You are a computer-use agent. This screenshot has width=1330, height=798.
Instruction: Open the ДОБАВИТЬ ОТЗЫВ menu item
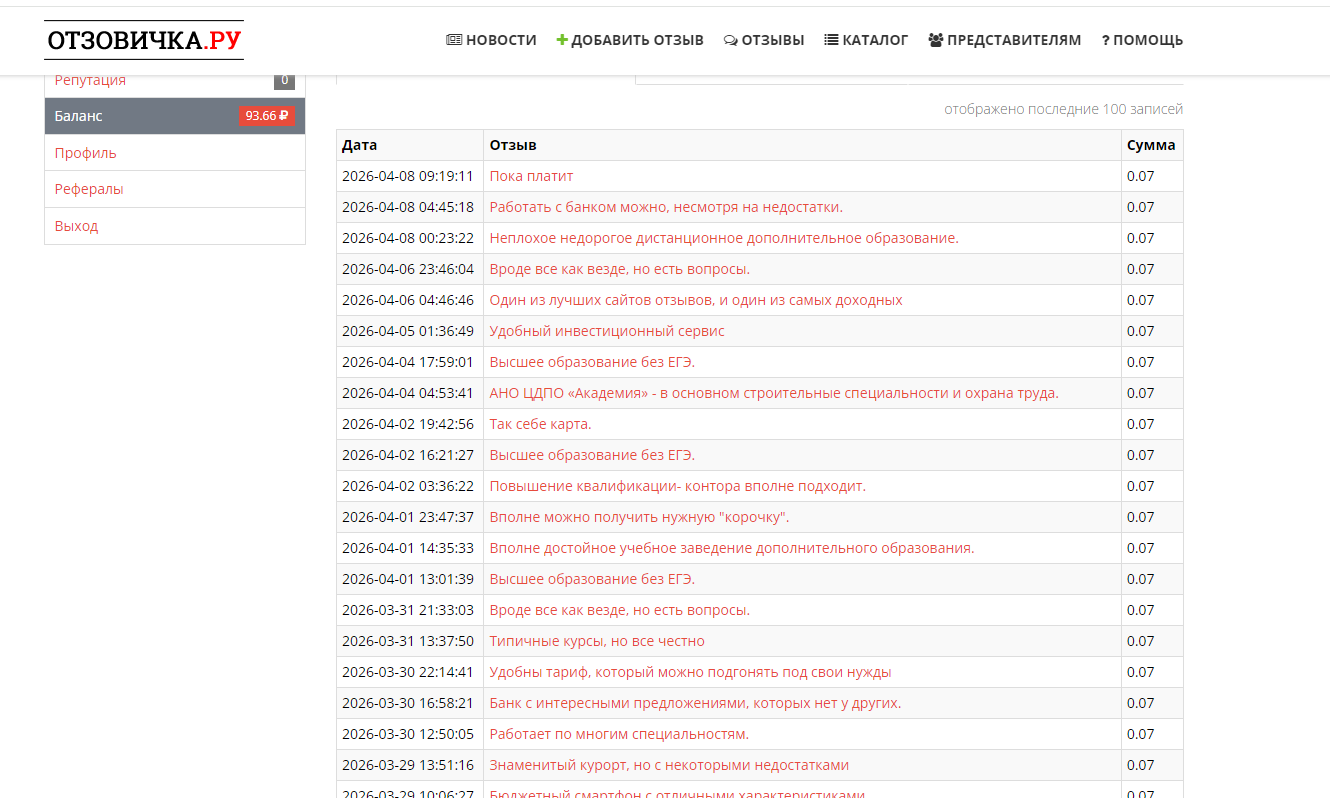point(630,40)
